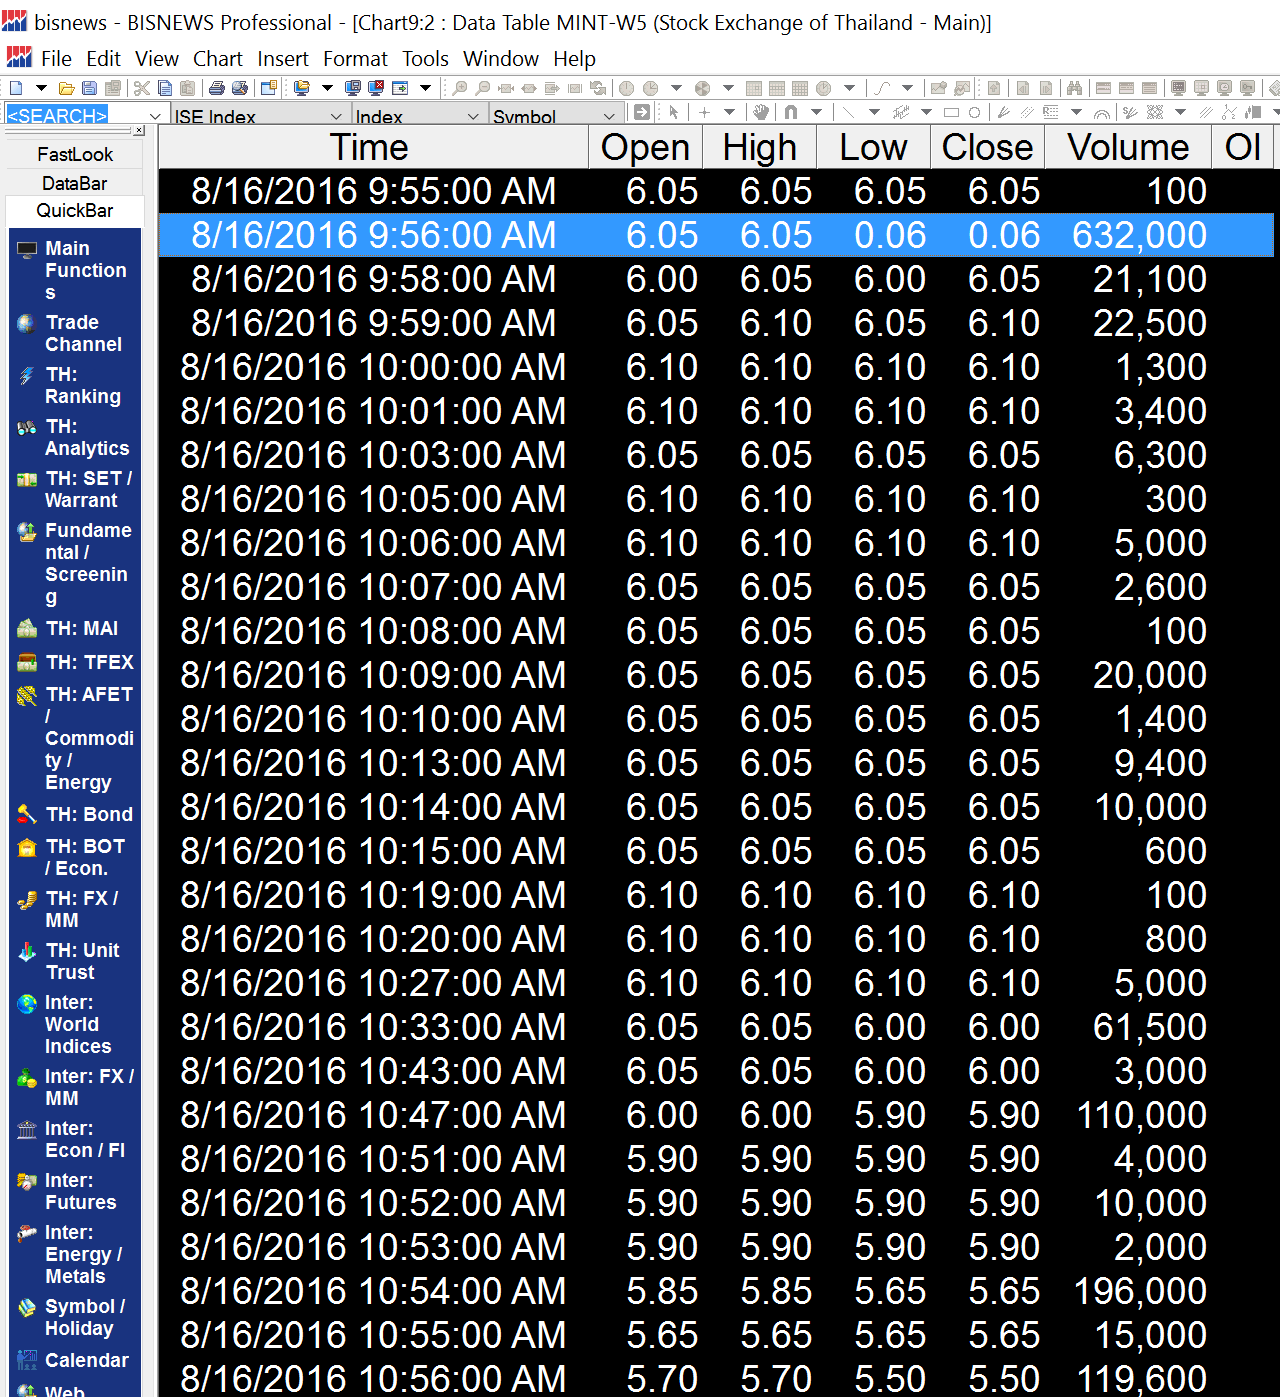
Task: Open Trade Channel in the sidebar
Action: pyautogui.click(x=83, y=333)
